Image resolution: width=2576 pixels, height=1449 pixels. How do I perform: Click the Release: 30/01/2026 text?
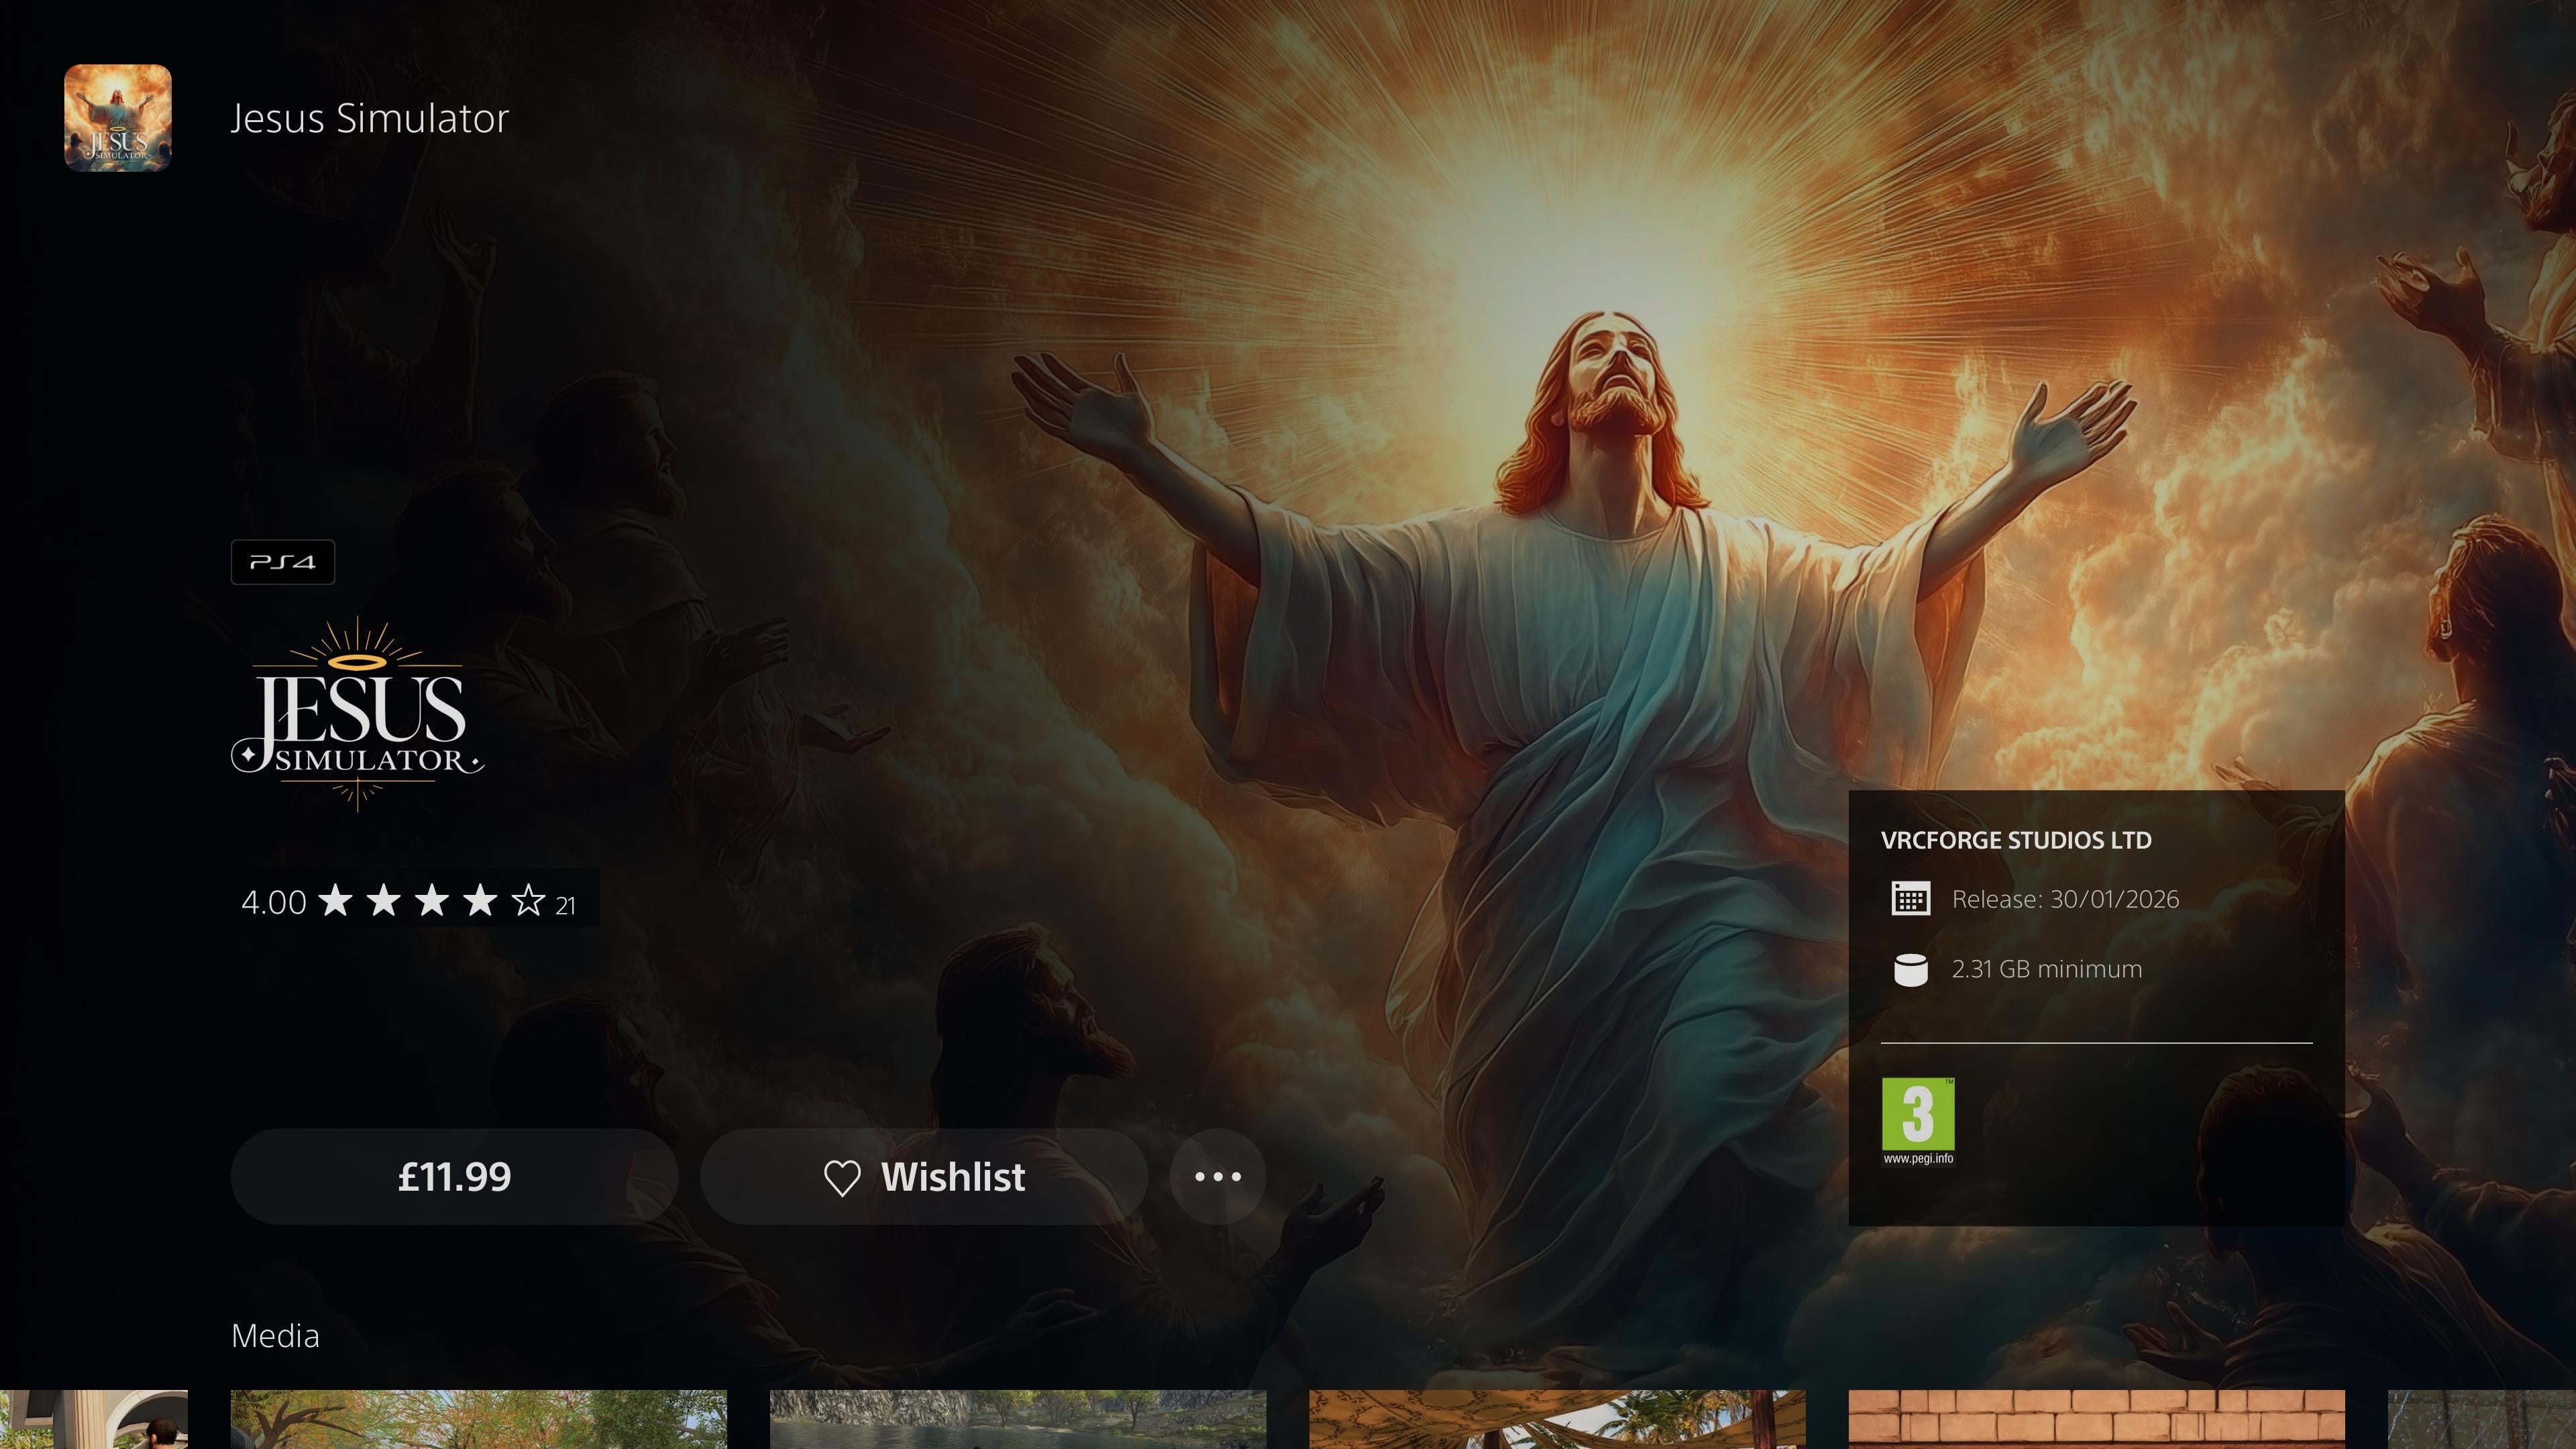pyautogui.click(x=2064, y=899)
